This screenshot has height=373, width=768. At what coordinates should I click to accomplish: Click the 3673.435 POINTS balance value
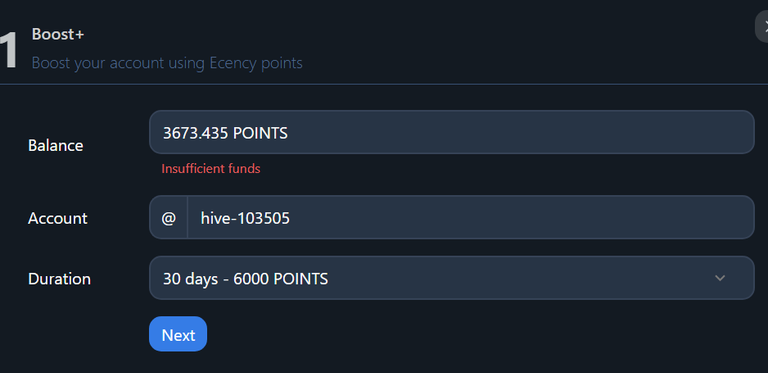point(225,133)
